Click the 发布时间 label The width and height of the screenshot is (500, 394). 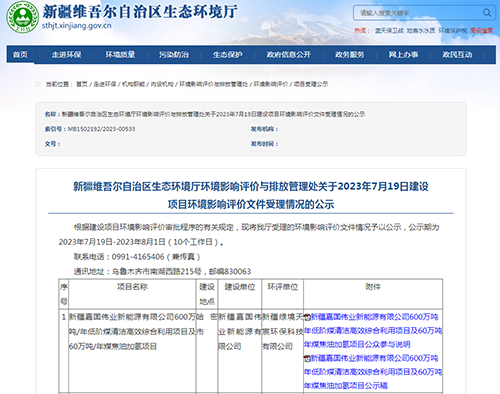coord(264,144)
